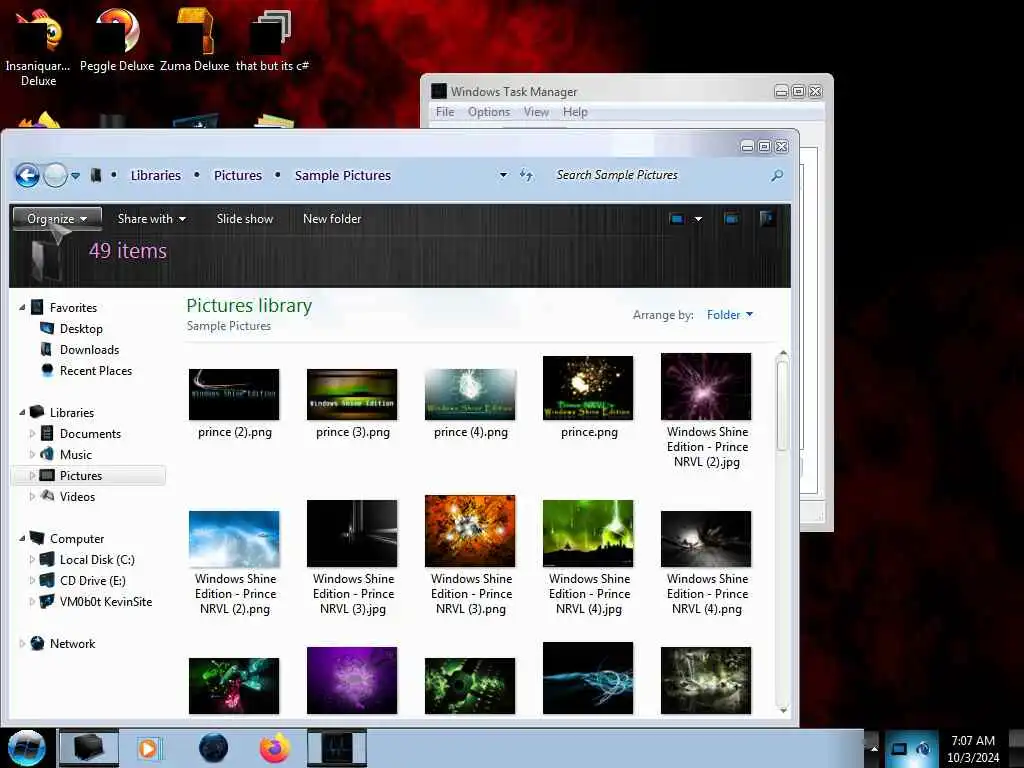Collapse the Computer tree group

(x=22, y=538)
